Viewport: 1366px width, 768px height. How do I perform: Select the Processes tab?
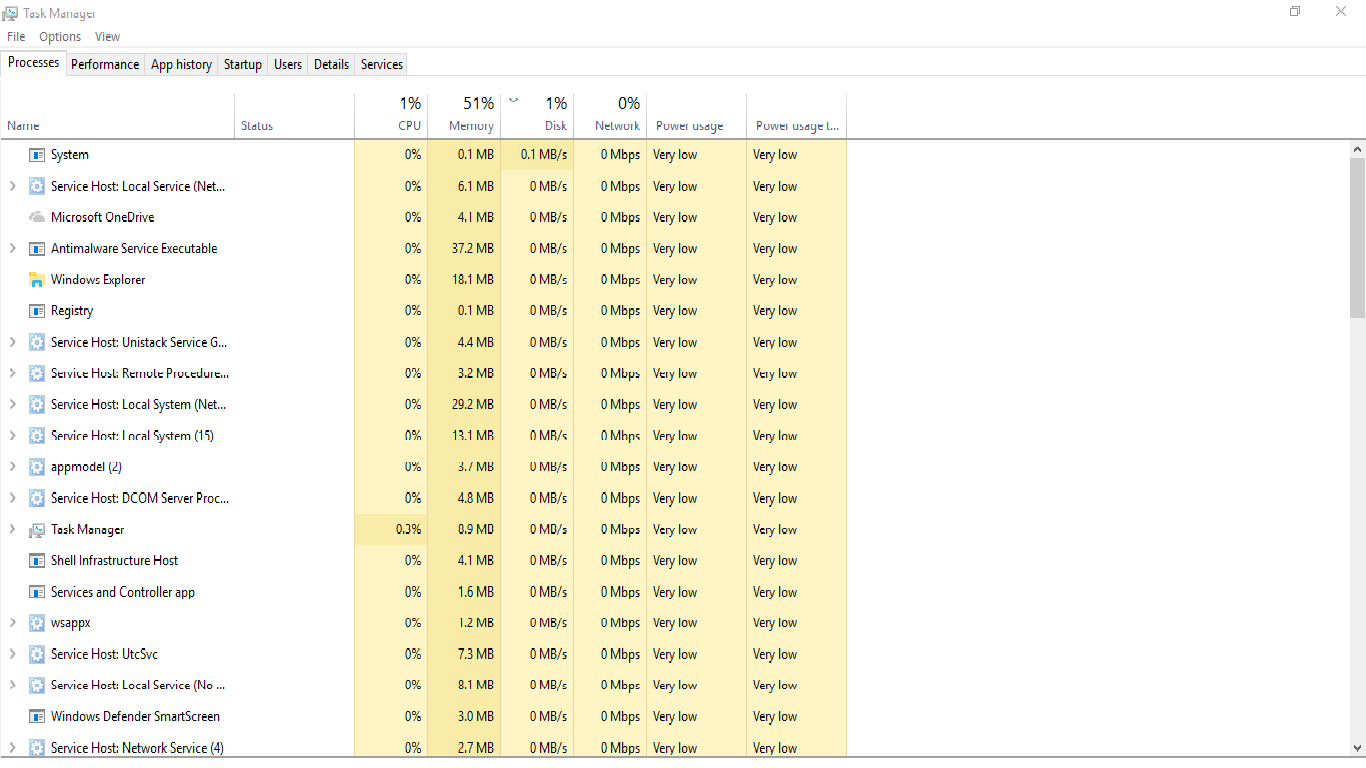click(34, 63)
